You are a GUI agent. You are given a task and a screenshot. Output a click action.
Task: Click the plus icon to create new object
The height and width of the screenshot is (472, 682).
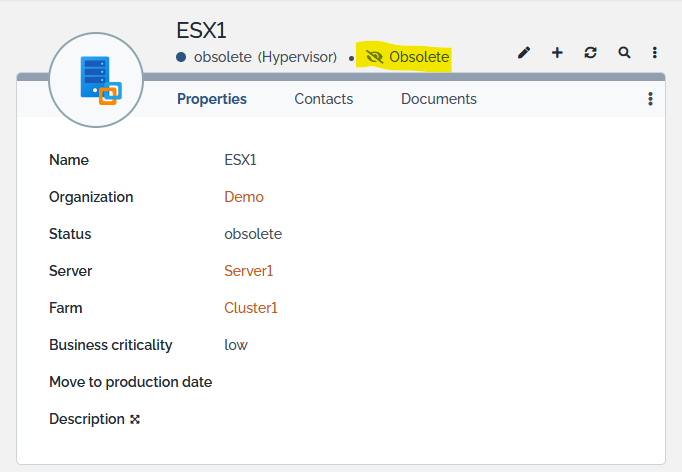pos(557,53)
